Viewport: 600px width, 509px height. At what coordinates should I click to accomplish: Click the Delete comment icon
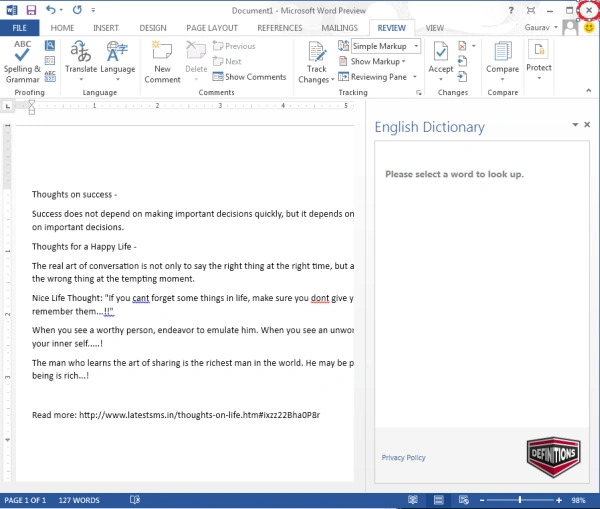[196, 51]
